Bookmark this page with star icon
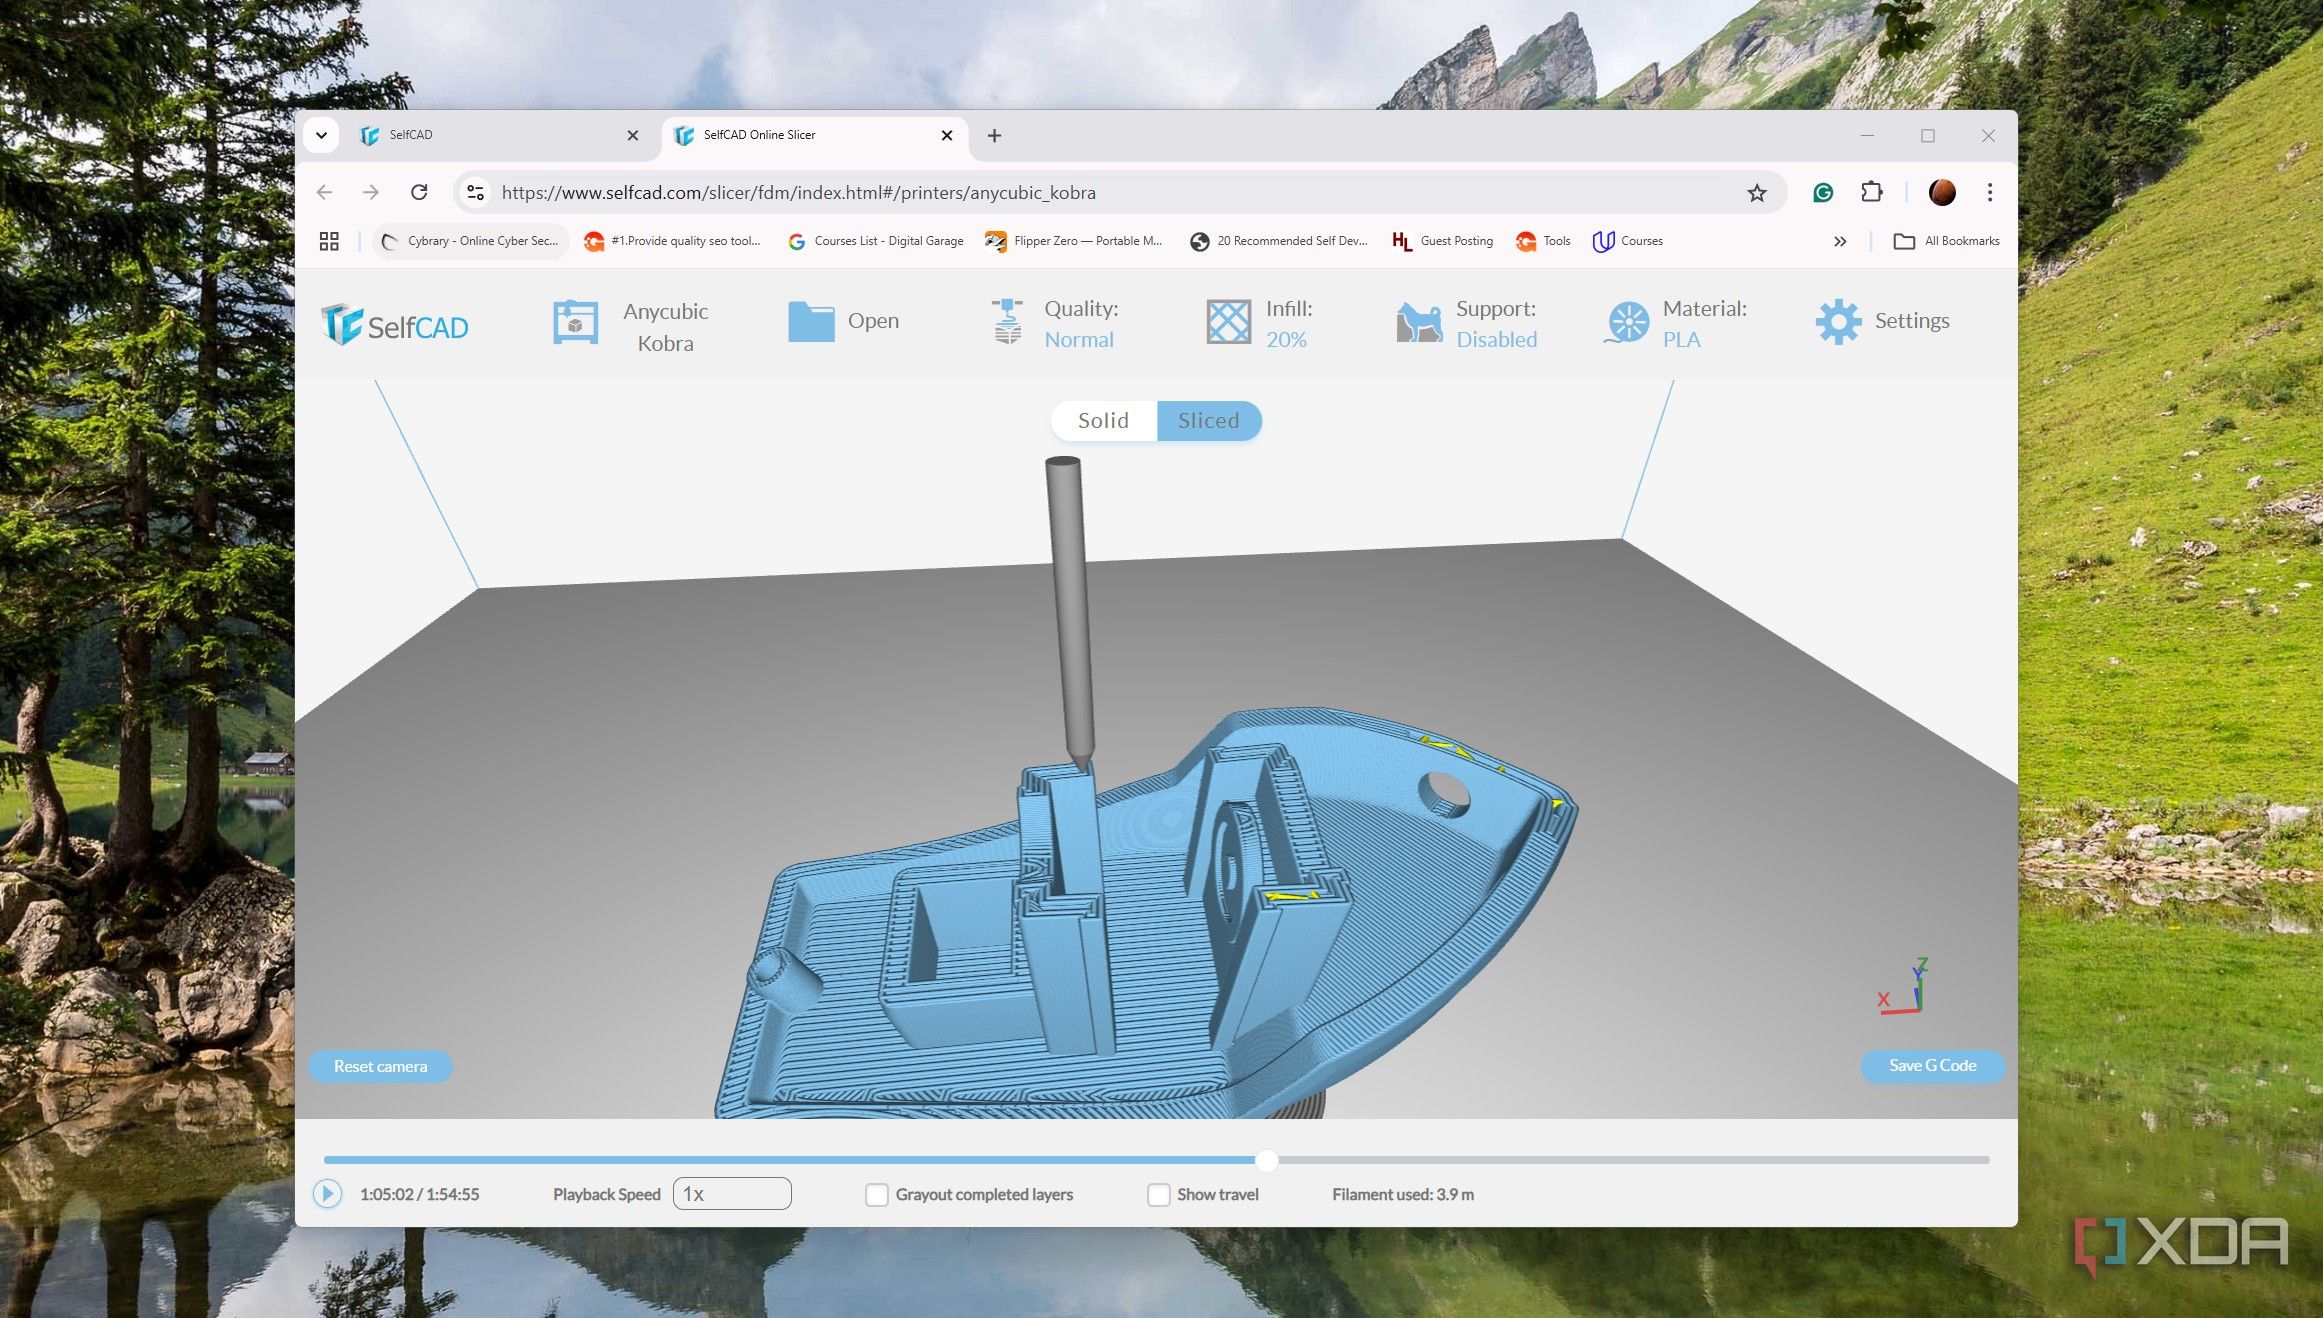Image resolution: width=2323 pixels, height=1318 pixels. coord(1757,193)
